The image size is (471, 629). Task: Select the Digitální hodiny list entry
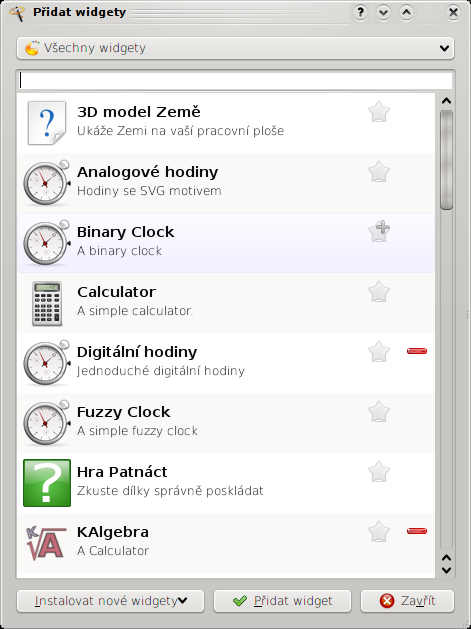[x=226, y=363]
